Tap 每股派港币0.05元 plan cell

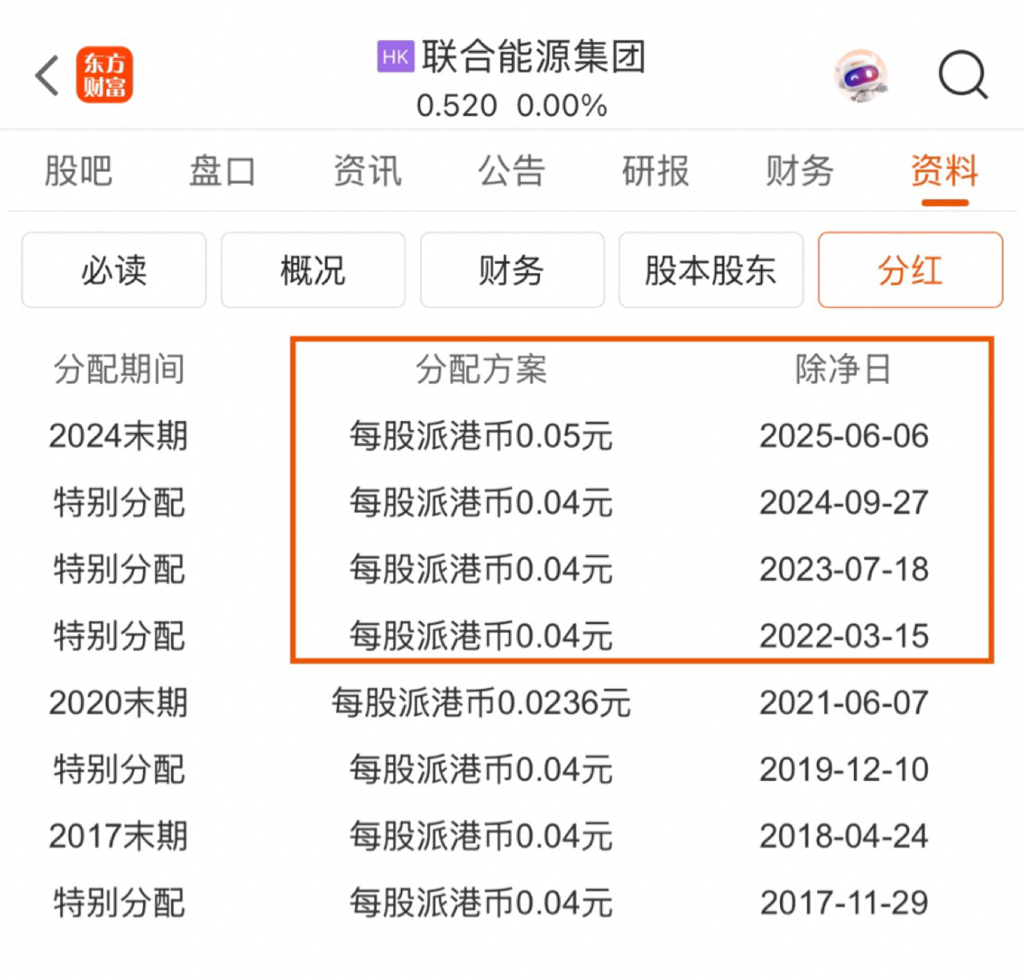tap(481, 436)
